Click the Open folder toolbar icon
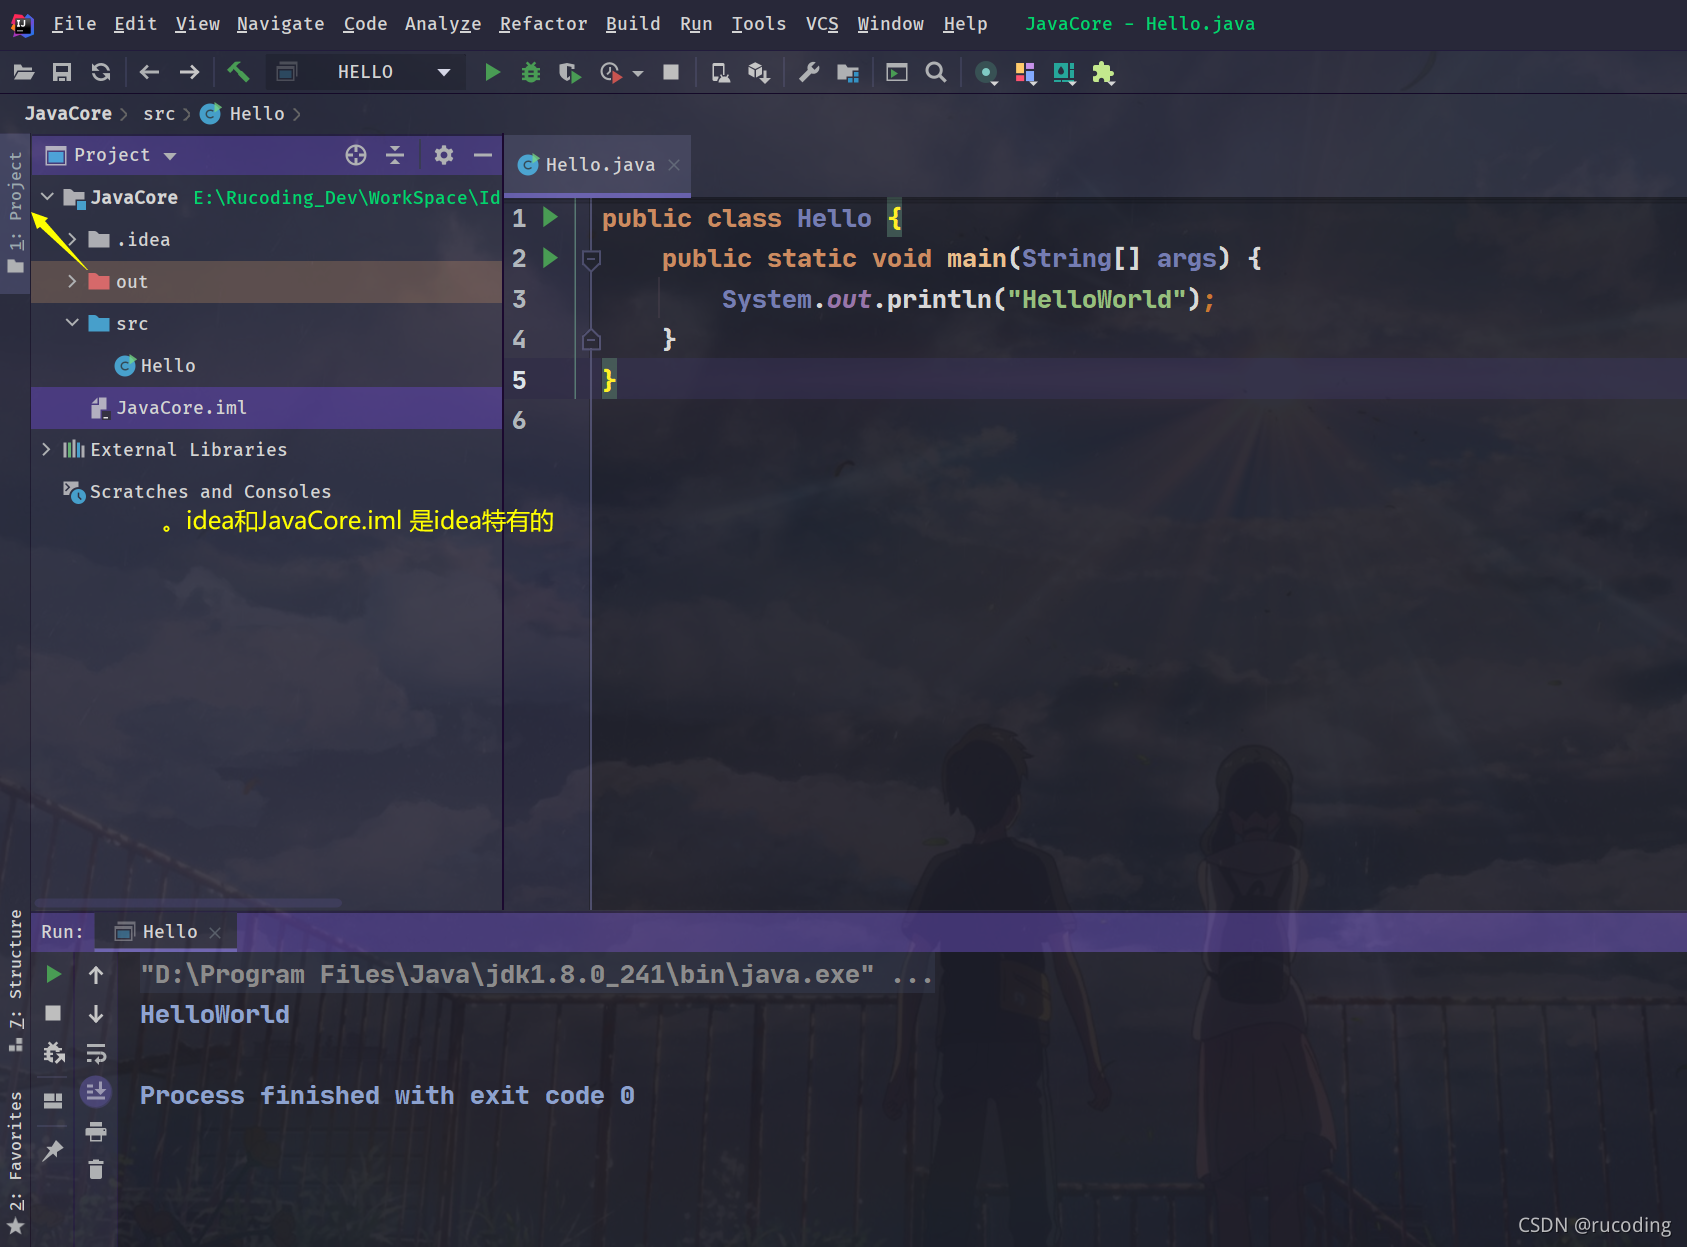Viewport: 1687px width, 1247px height. click(x=24, y=72)
